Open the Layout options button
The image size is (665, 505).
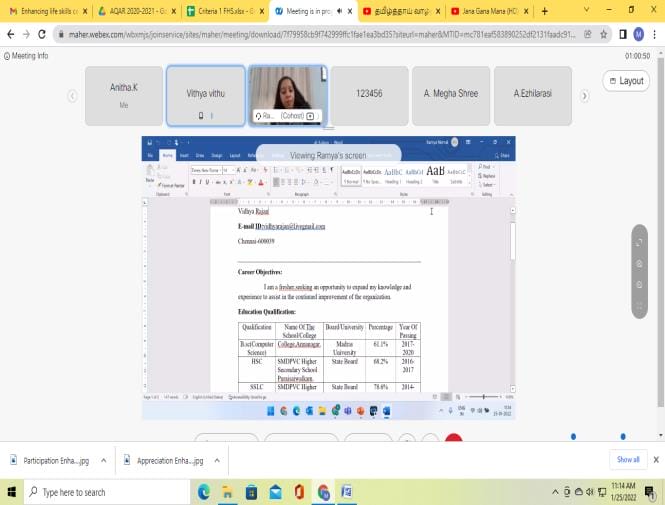click(626, 81)
